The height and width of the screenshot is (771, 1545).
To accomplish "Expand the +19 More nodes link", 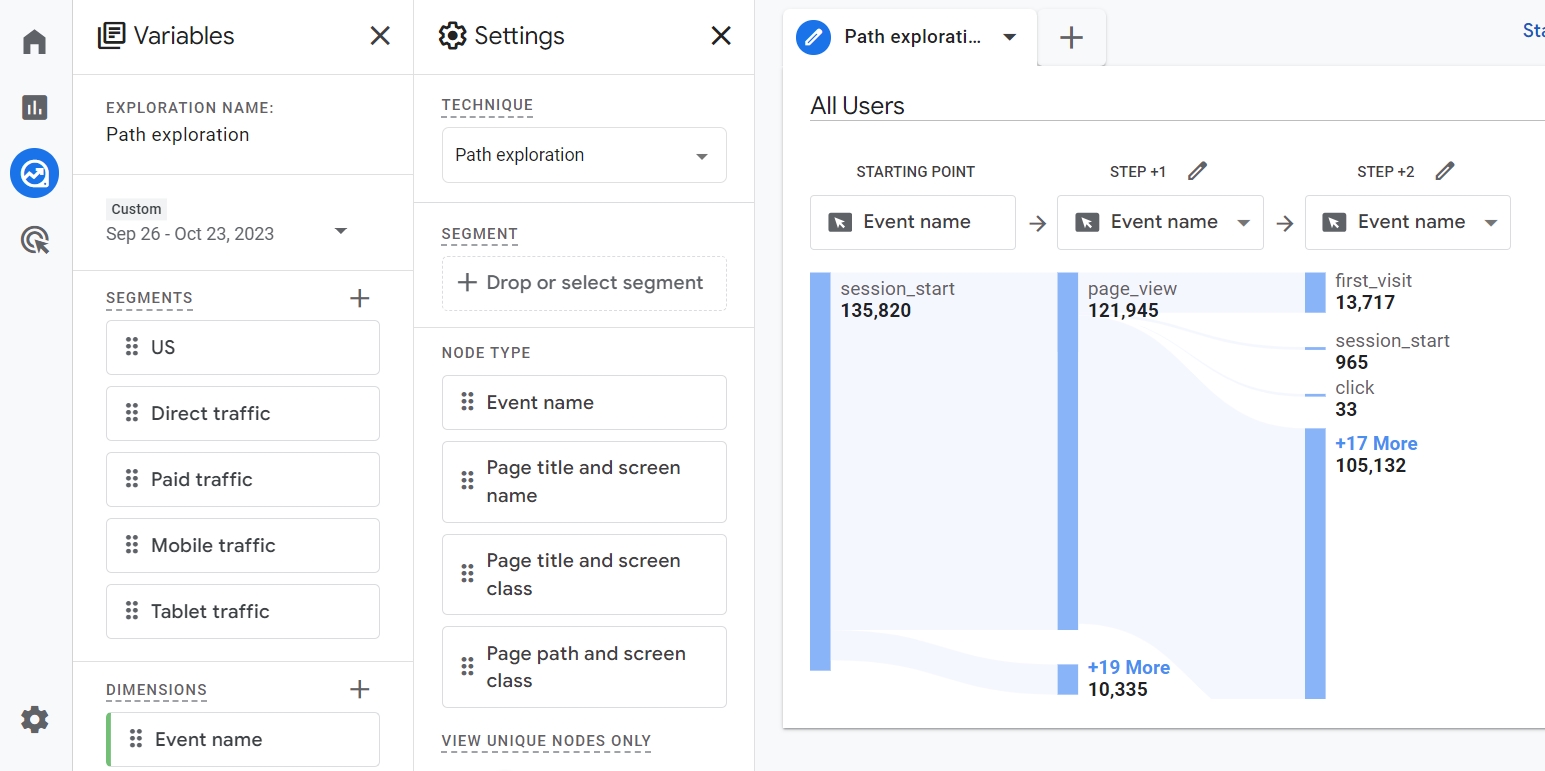I will (x=1128, y=667).
